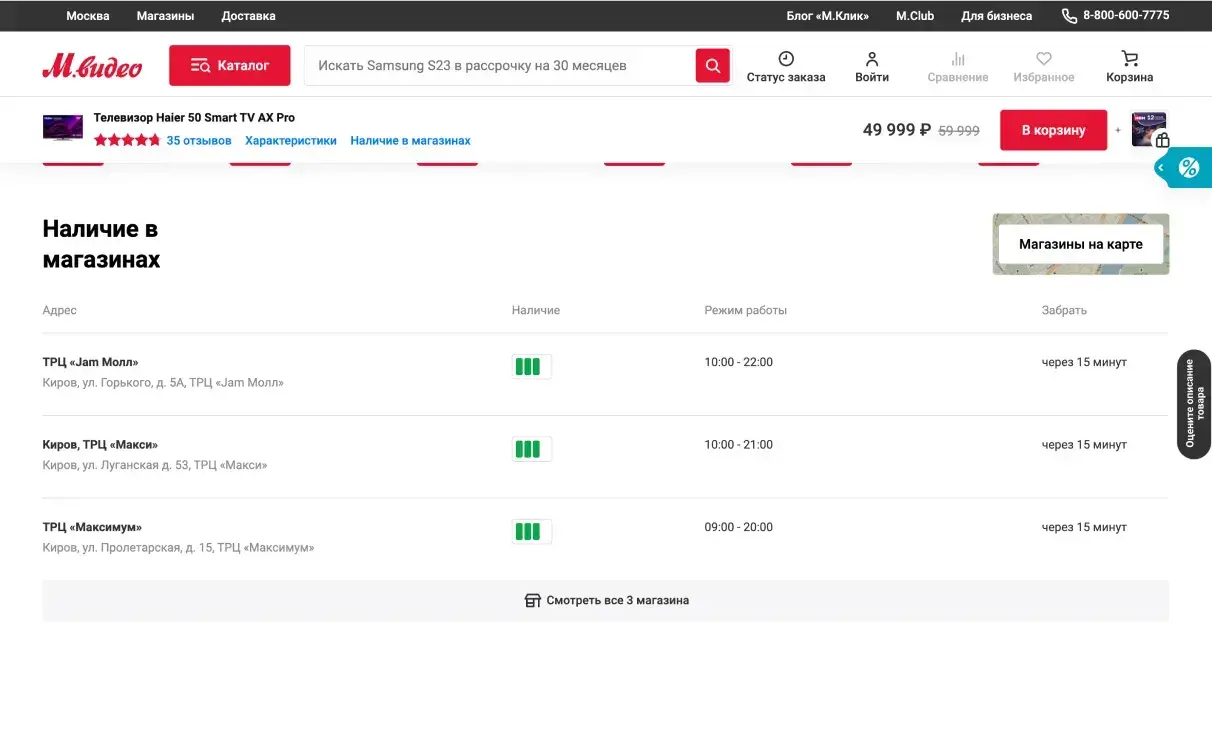The image size is (1212, 736).
Task: Click the phone handset icon
Action: pyautogui.click(x=1069, y=16)
